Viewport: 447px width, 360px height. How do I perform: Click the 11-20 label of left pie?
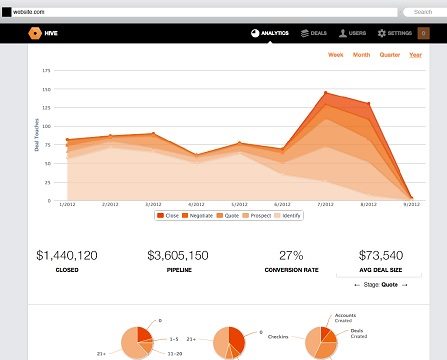coord(175,354)
